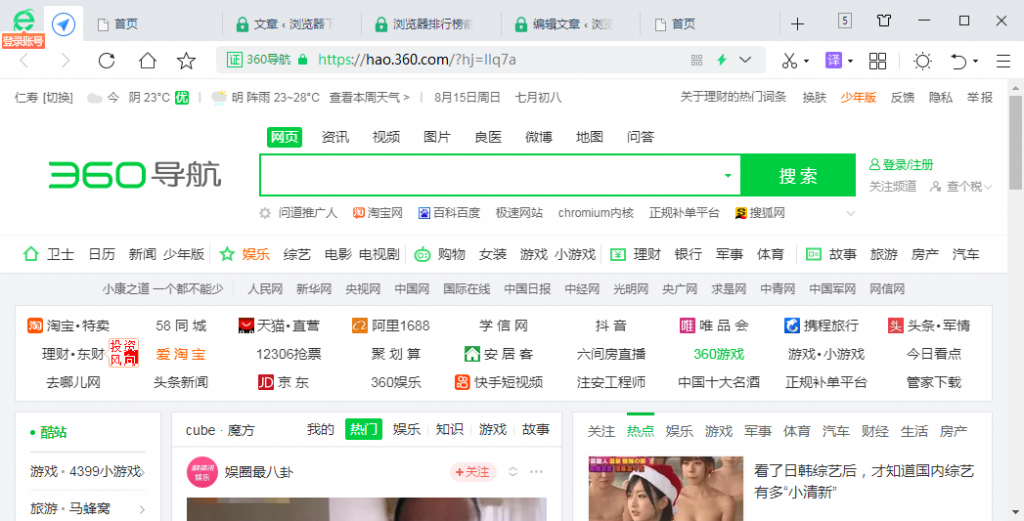Click the 唯品会 pink icon
The height and width of the screenshot is (521, 1024).
tap(687, 325)
